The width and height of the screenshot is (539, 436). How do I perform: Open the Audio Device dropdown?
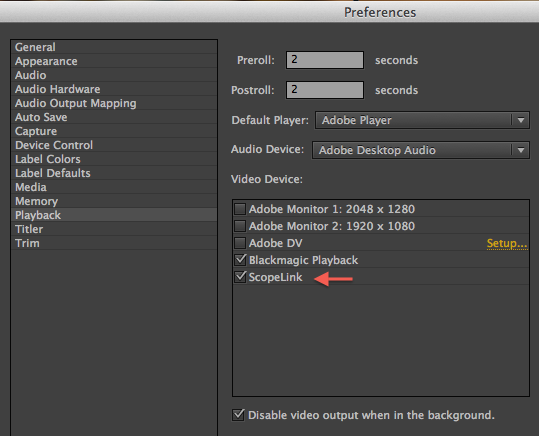[421, 150]
